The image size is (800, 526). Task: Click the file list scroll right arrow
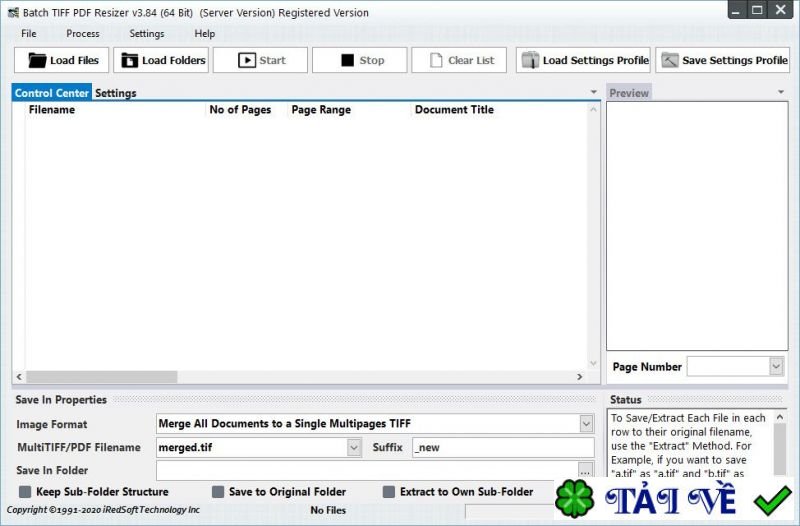[580, 377]
